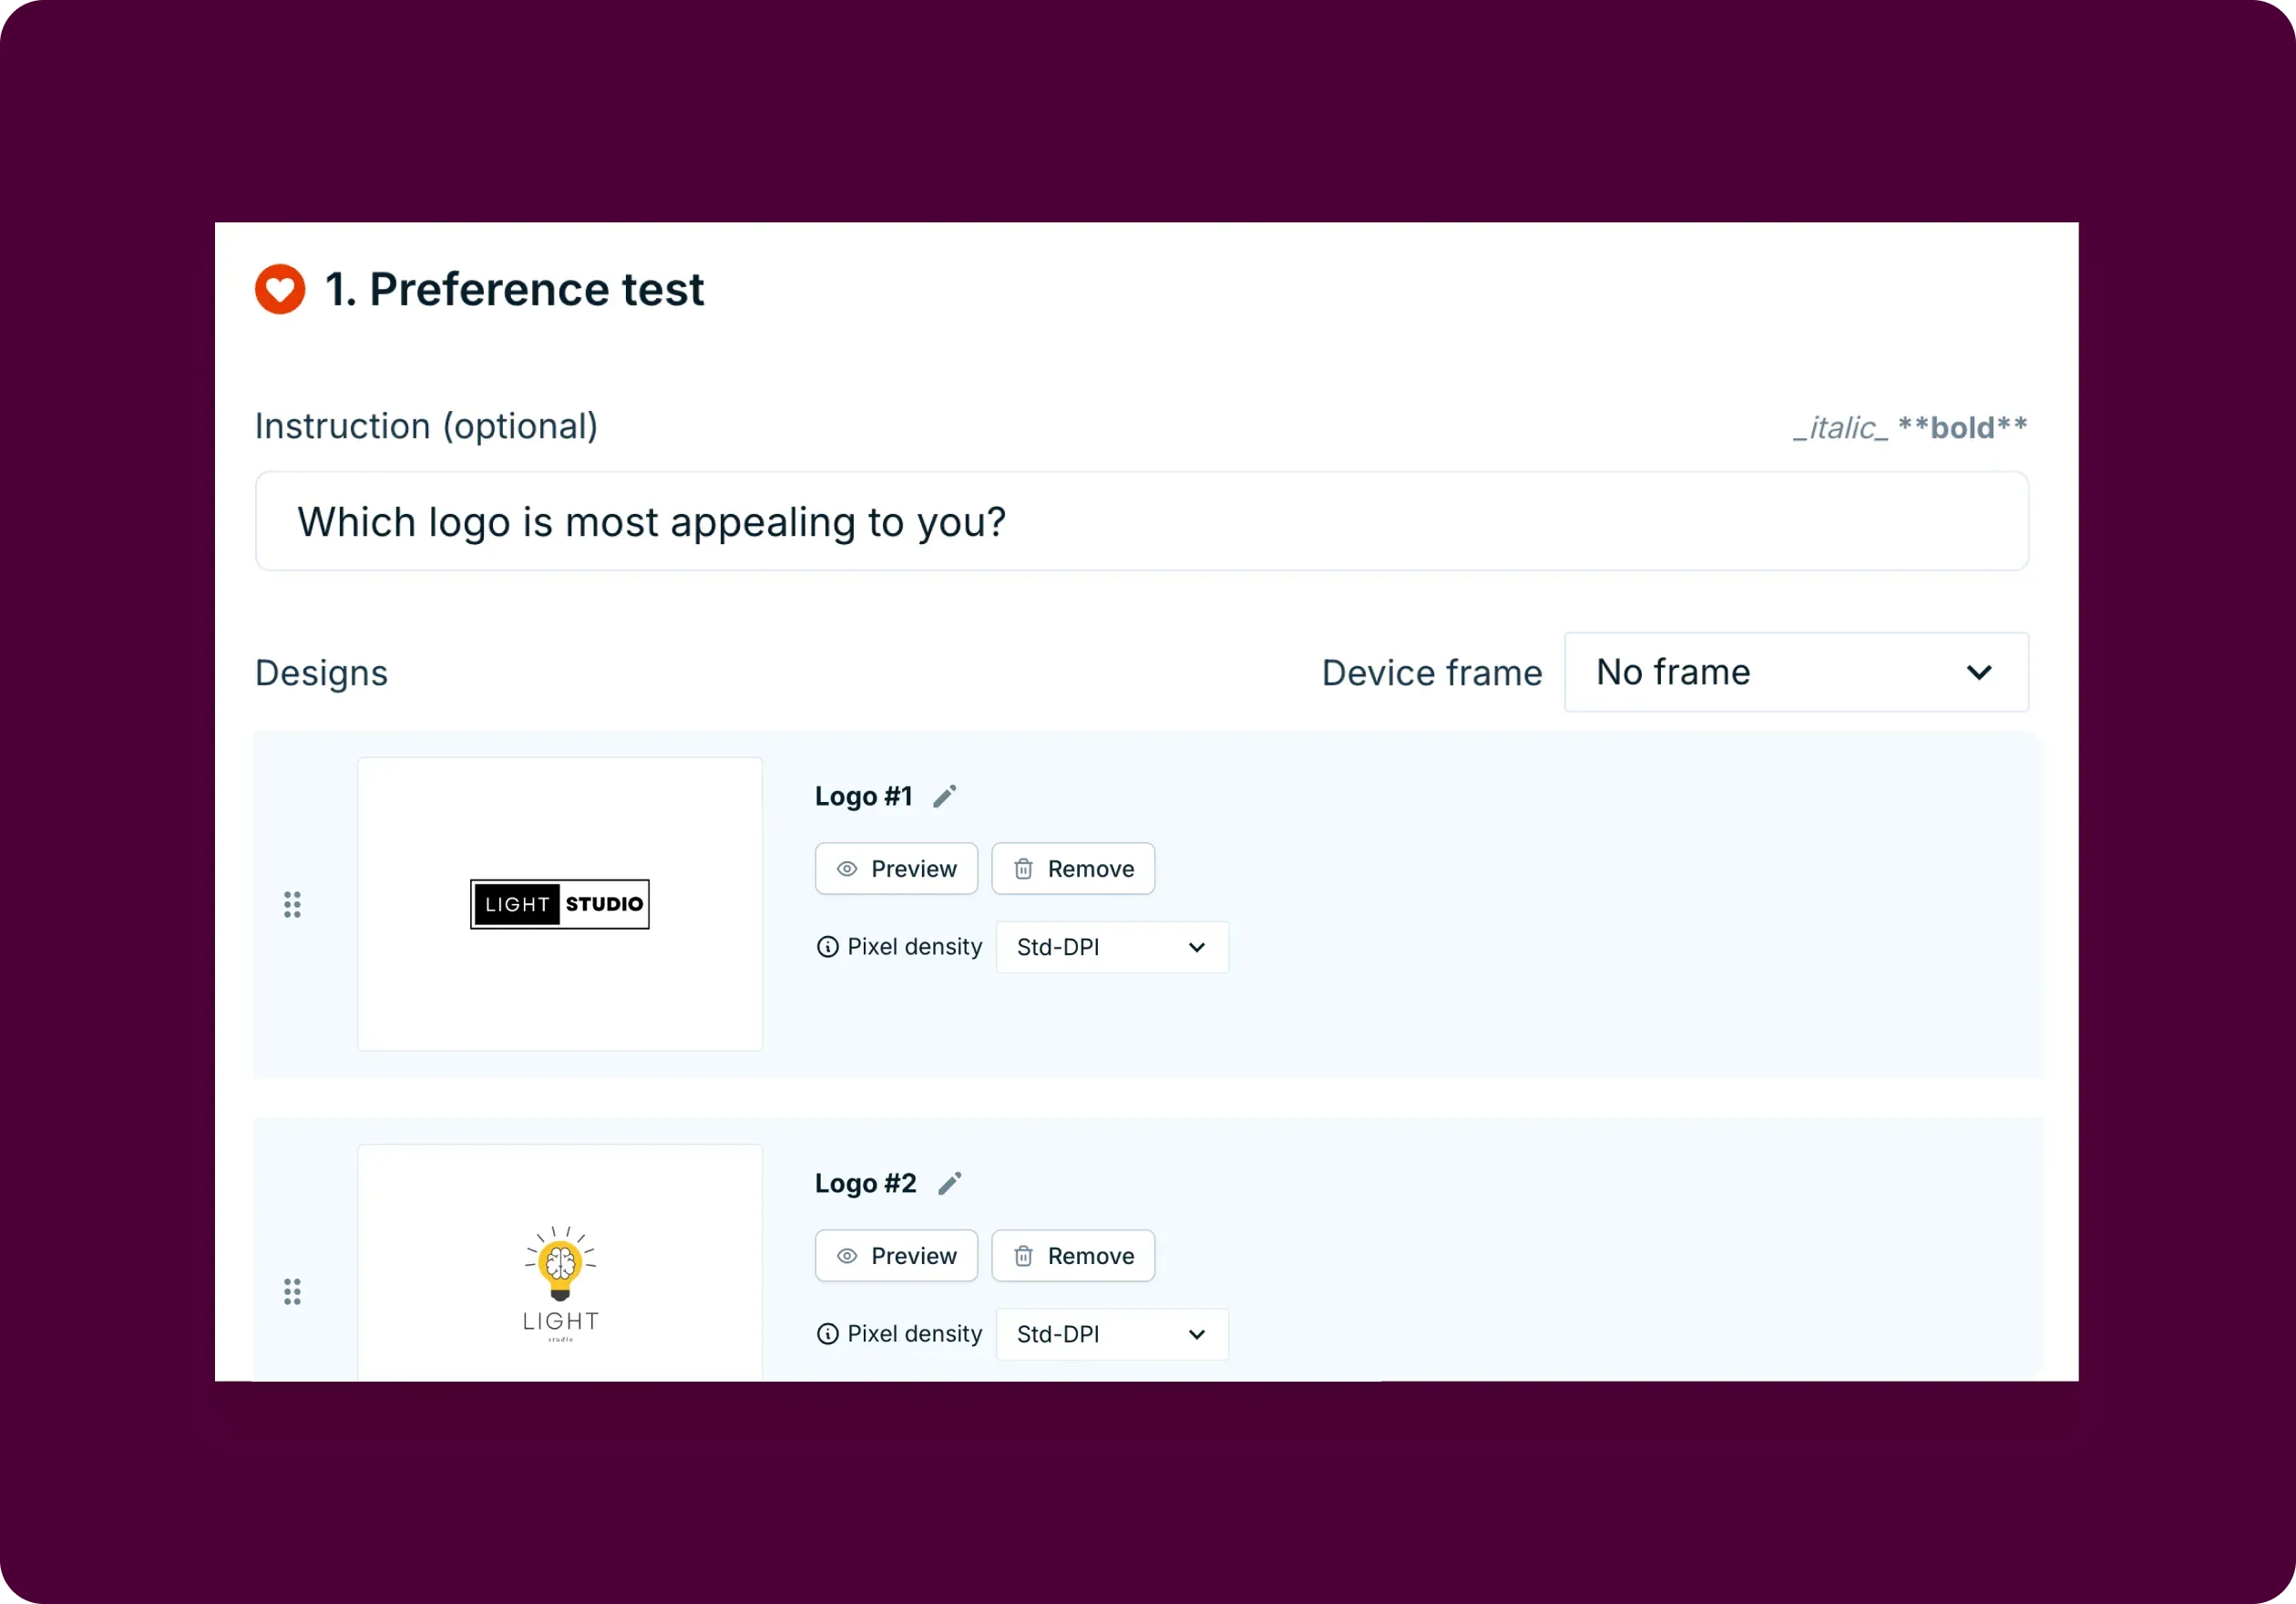Preview the Logo #1 design
Screen dimensions: 2296x1604
tap(895, 868)
